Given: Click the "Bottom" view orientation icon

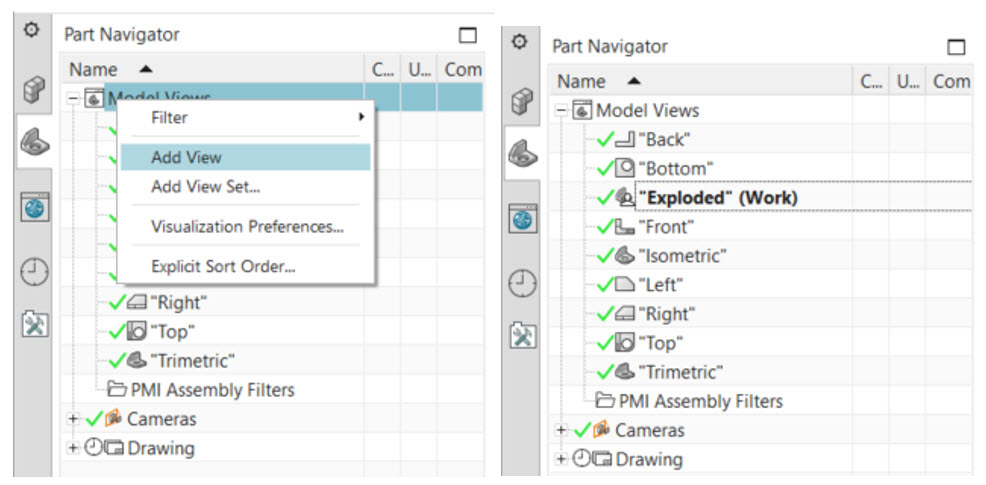Looking at the screenshot, I should pyautogui.click(x=624, y=169).
